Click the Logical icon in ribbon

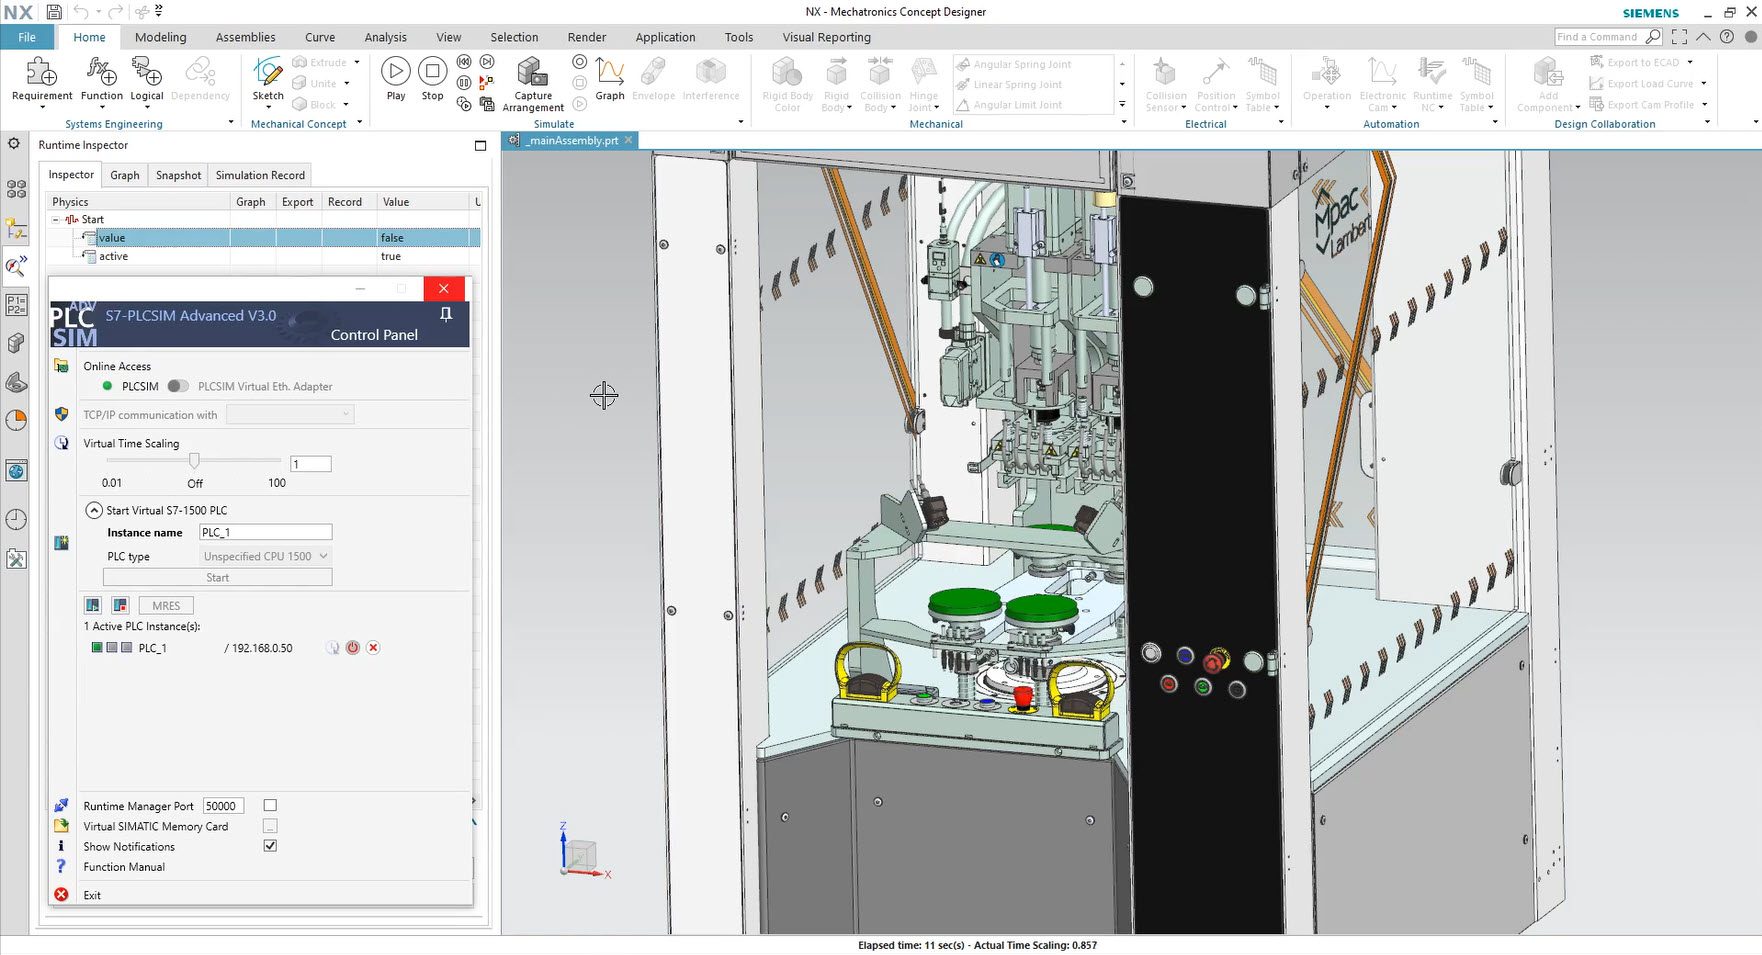point(147,72)
